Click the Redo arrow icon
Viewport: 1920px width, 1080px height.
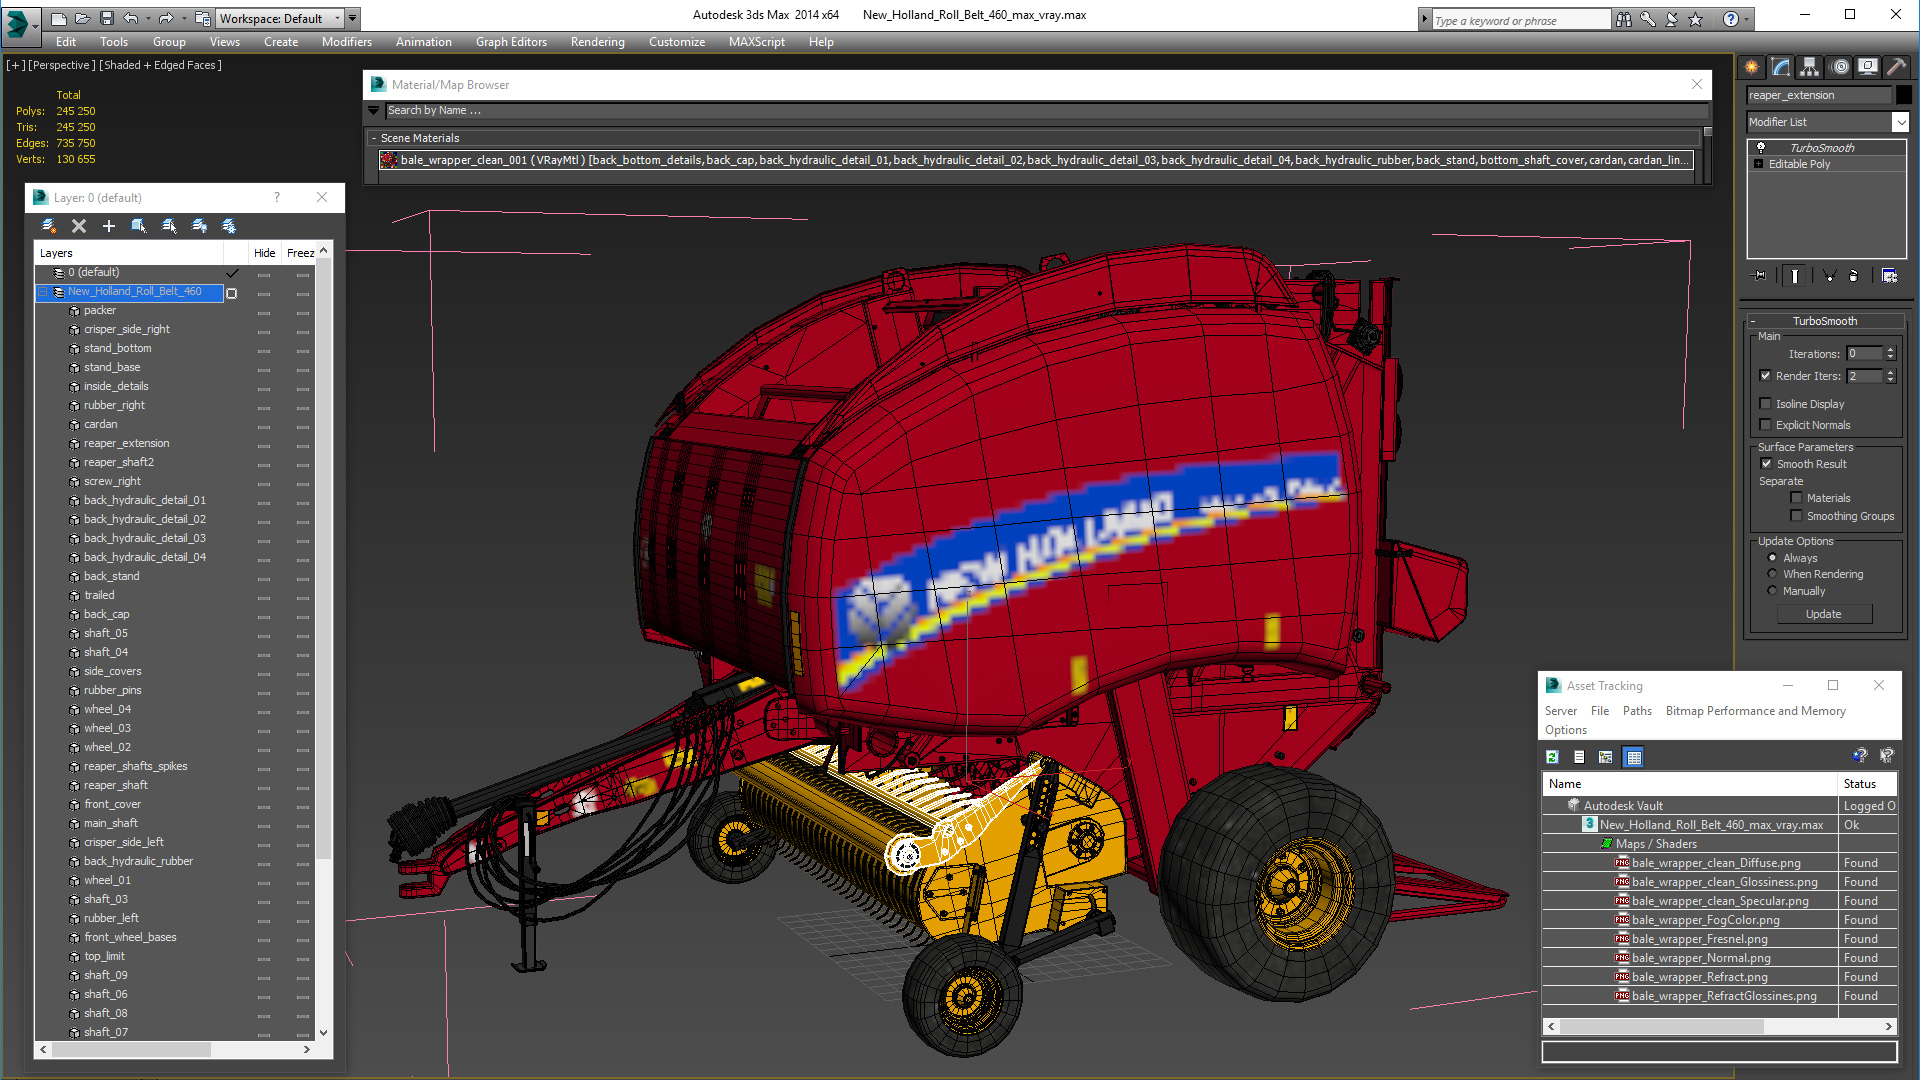(166, 18)
